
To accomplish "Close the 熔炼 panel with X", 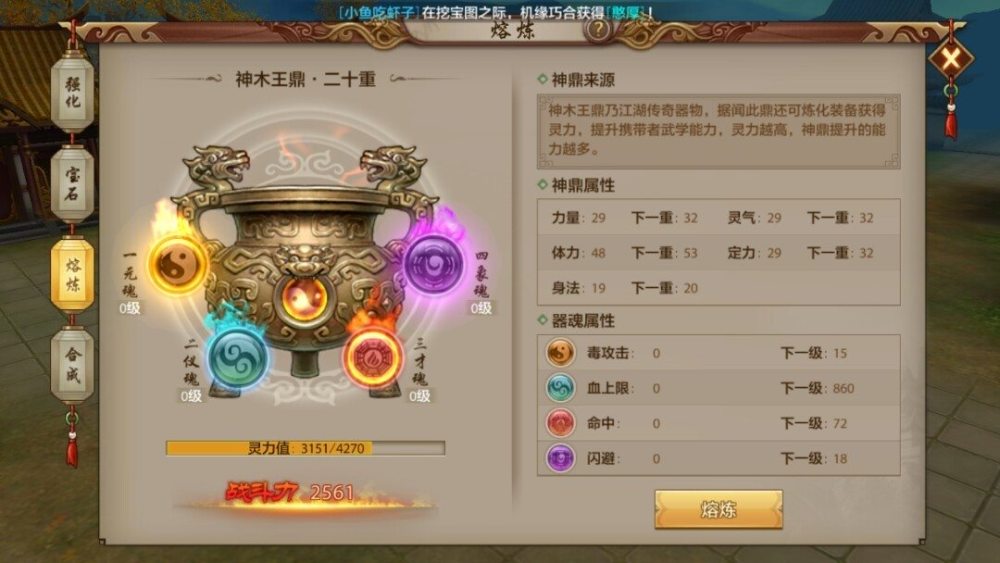I will tap(950, 60).
